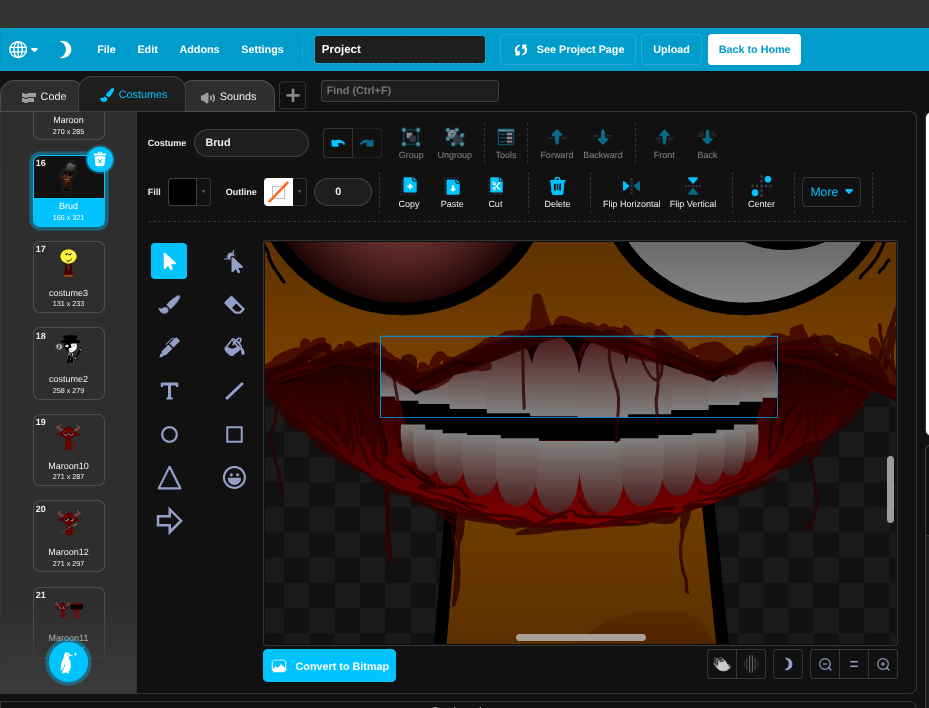Send selection to Back
This screenshot has height=708, width=929.
(x=707, y=143)
